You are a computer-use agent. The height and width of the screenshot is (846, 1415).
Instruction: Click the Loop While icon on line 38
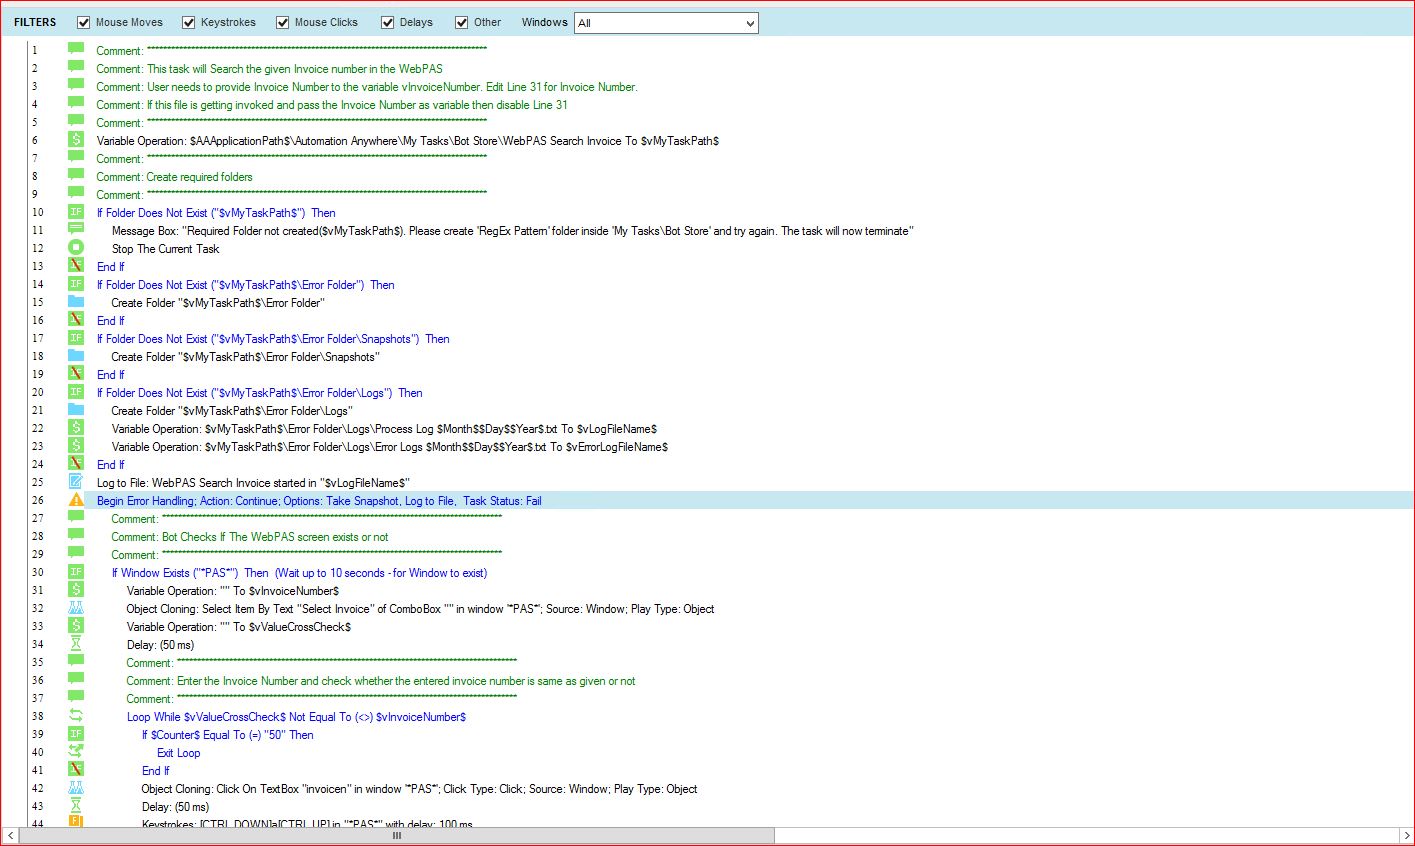(76, 716)
